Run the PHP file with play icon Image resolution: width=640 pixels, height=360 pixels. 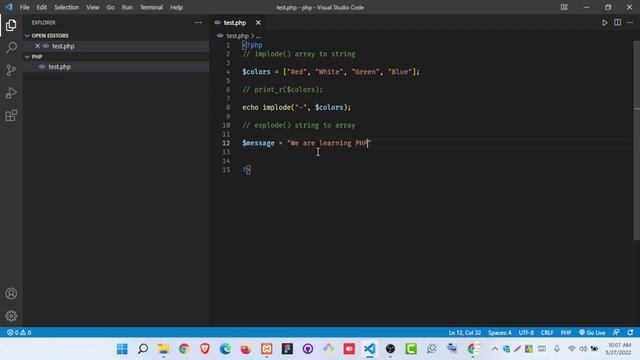(x=604, y=23)
